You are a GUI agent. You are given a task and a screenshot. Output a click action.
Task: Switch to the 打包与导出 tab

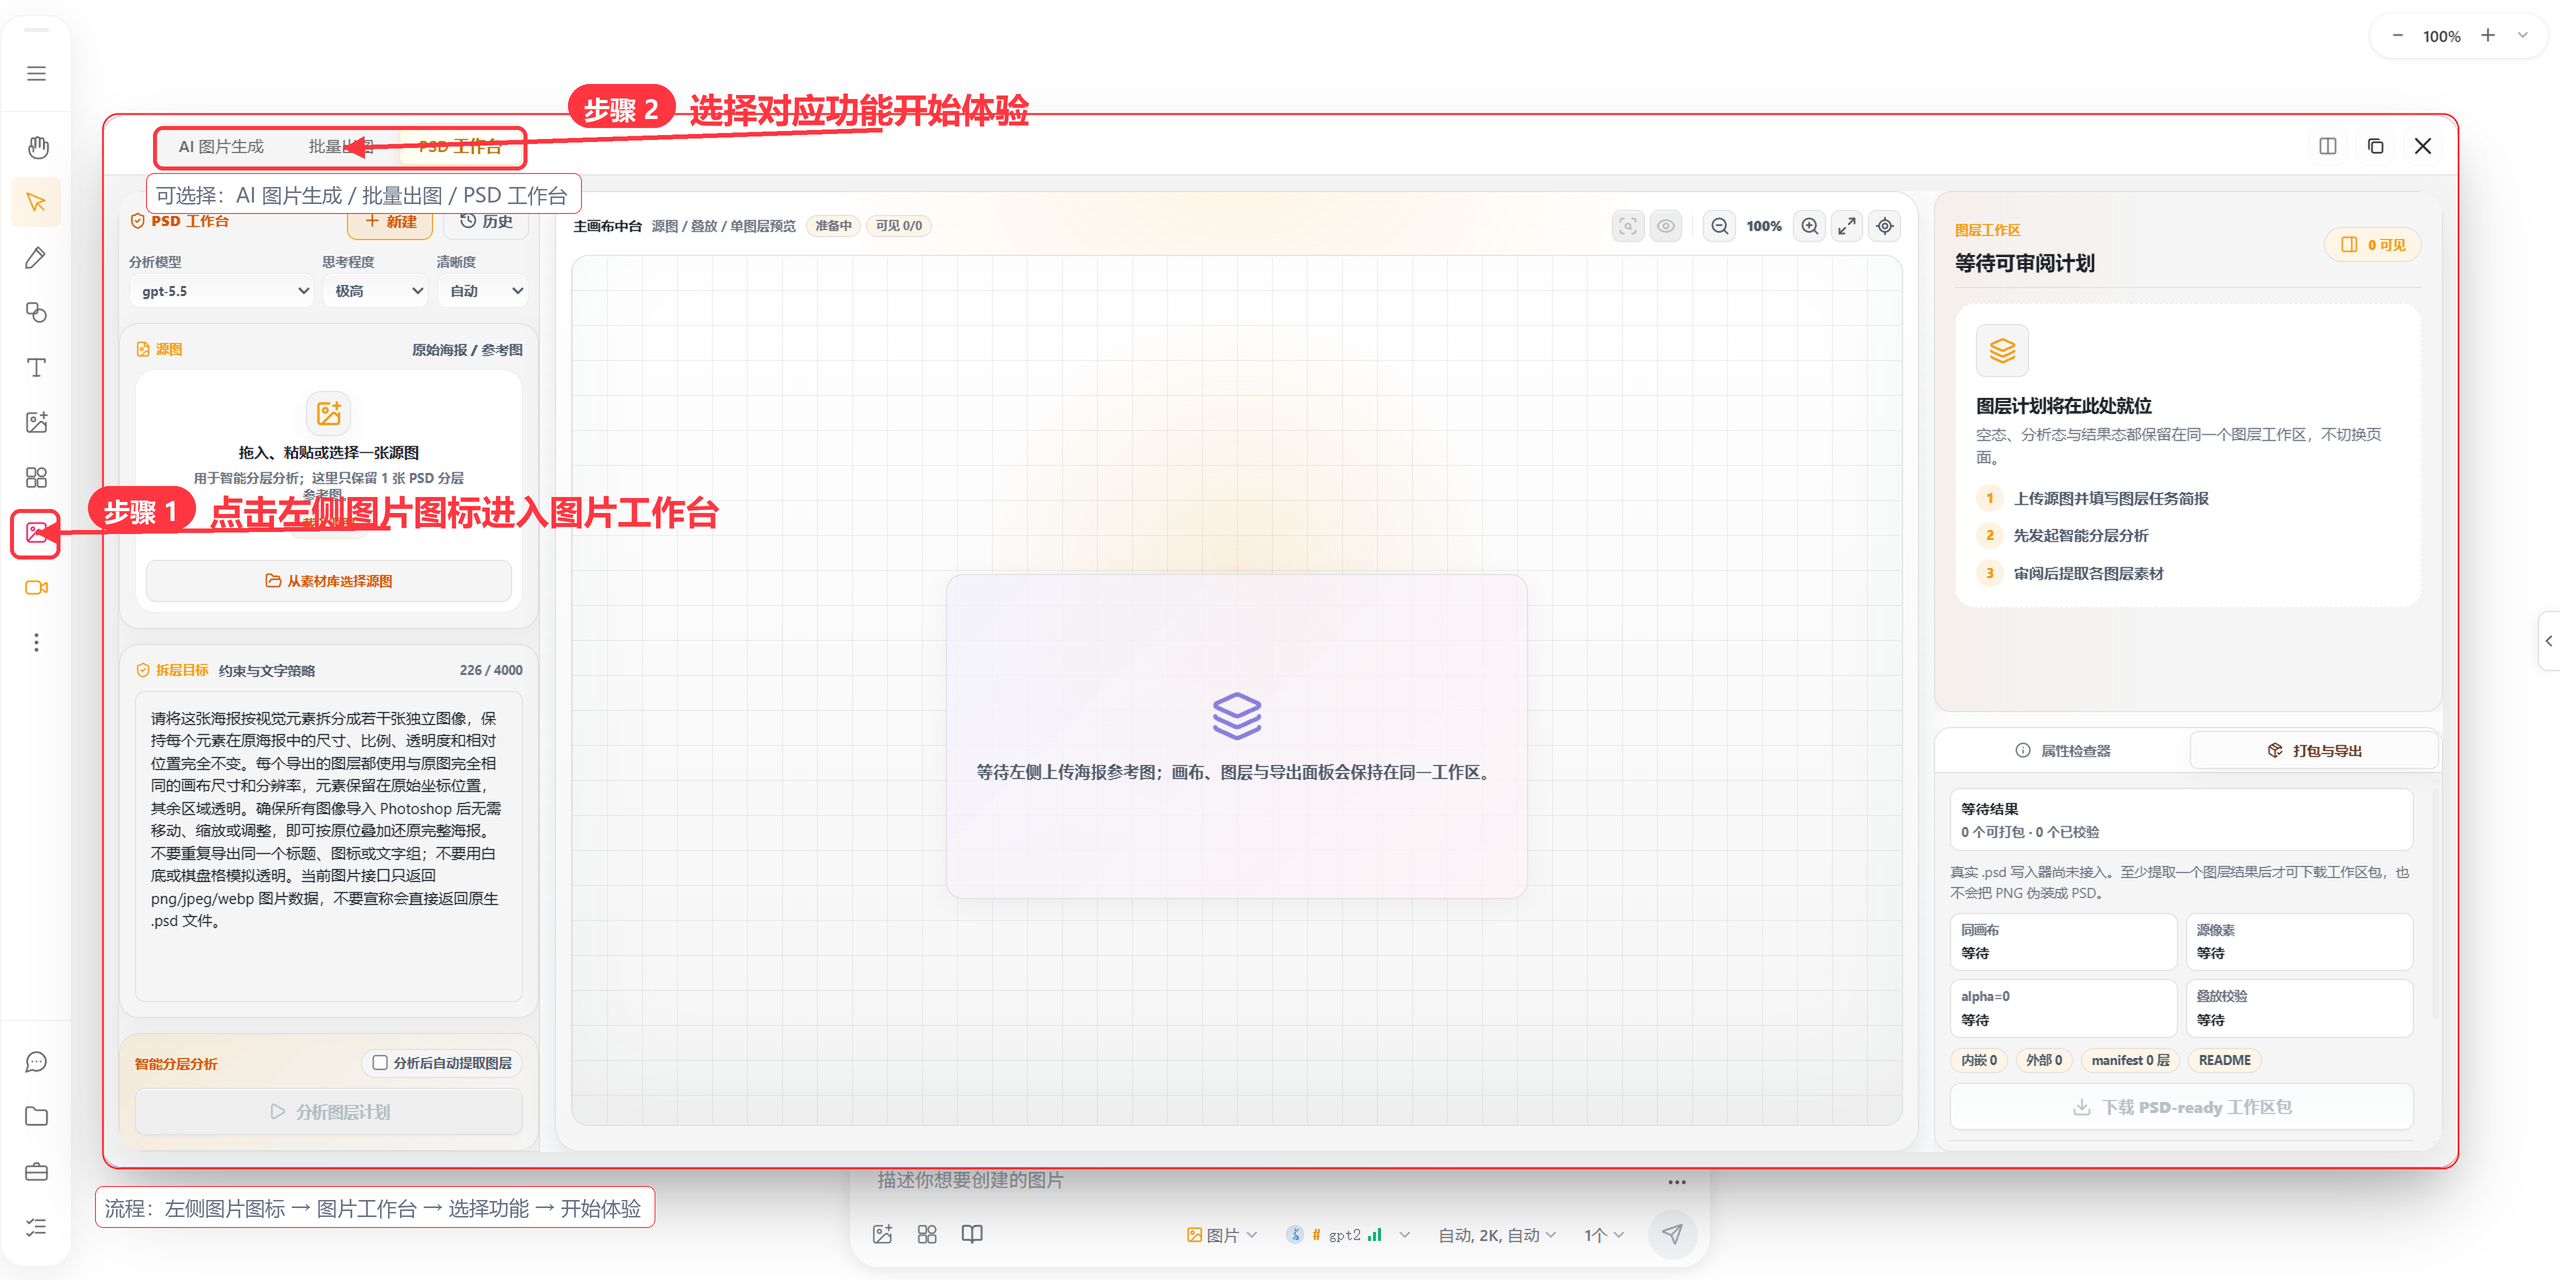click(x=2314, y=750)
